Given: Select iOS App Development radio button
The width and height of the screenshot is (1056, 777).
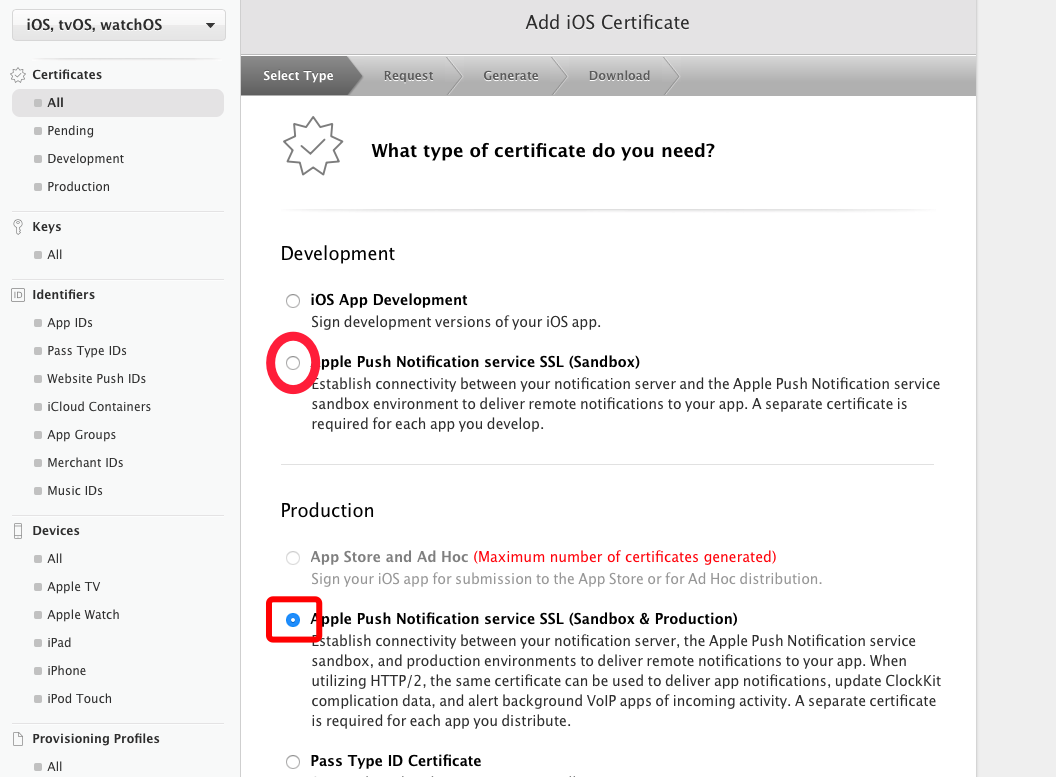Looking at the screenshot, I should (293, 301).
